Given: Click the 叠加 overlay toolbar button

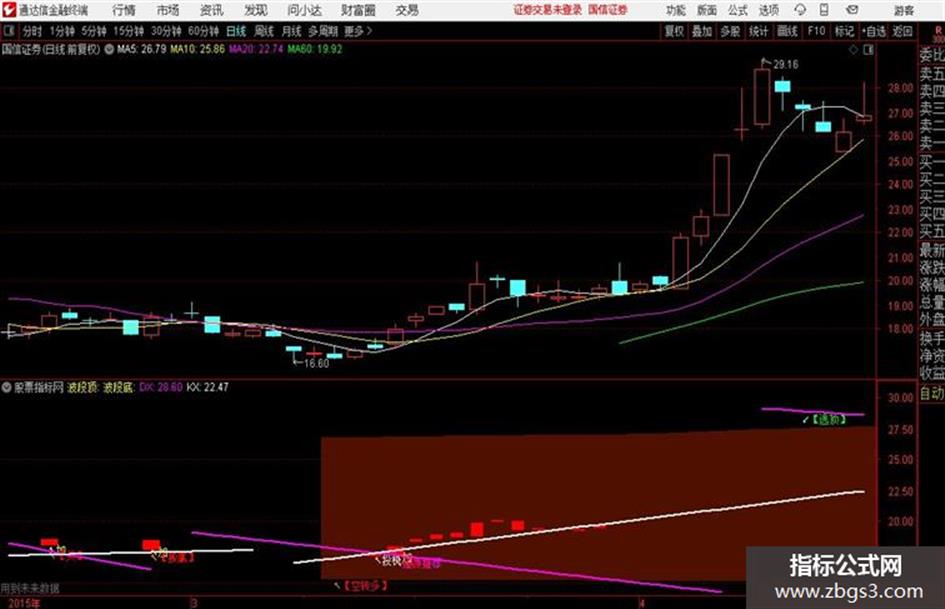Looking at the screenshot, I should coord(702,31).
